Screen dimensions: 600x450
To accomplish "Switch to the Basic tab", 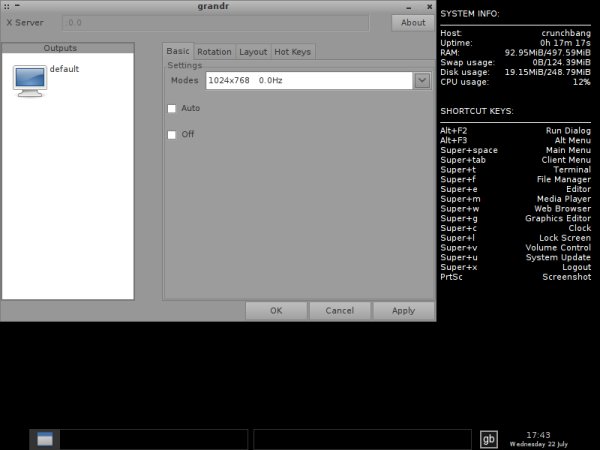I will coord(178,51).
